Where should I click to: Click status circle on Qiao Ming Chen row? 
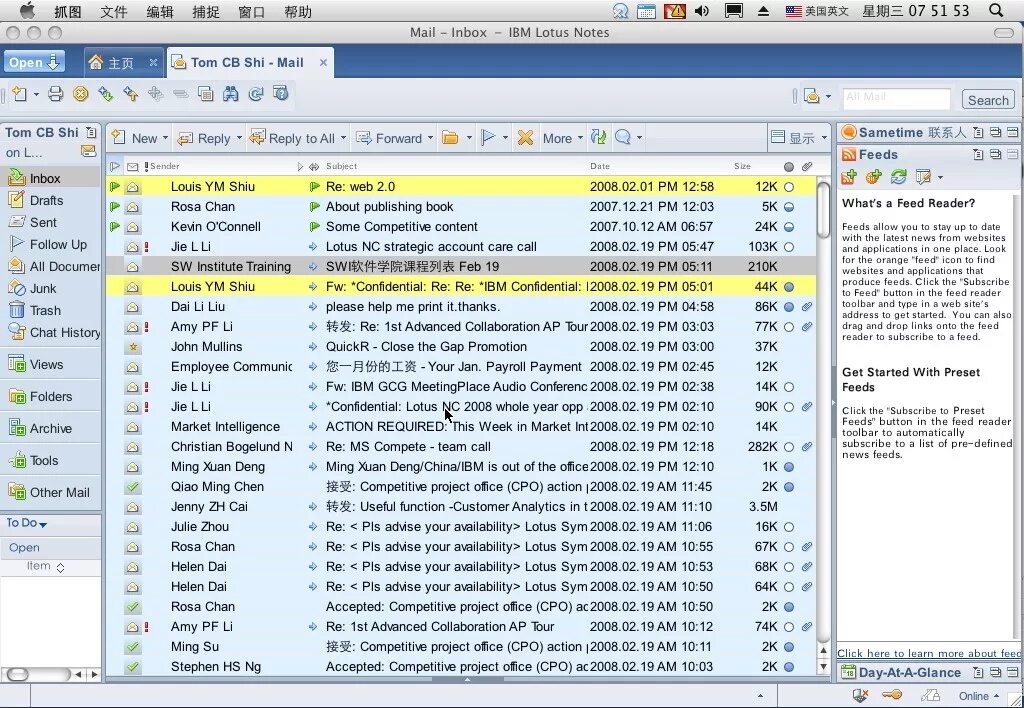(789, 487)
